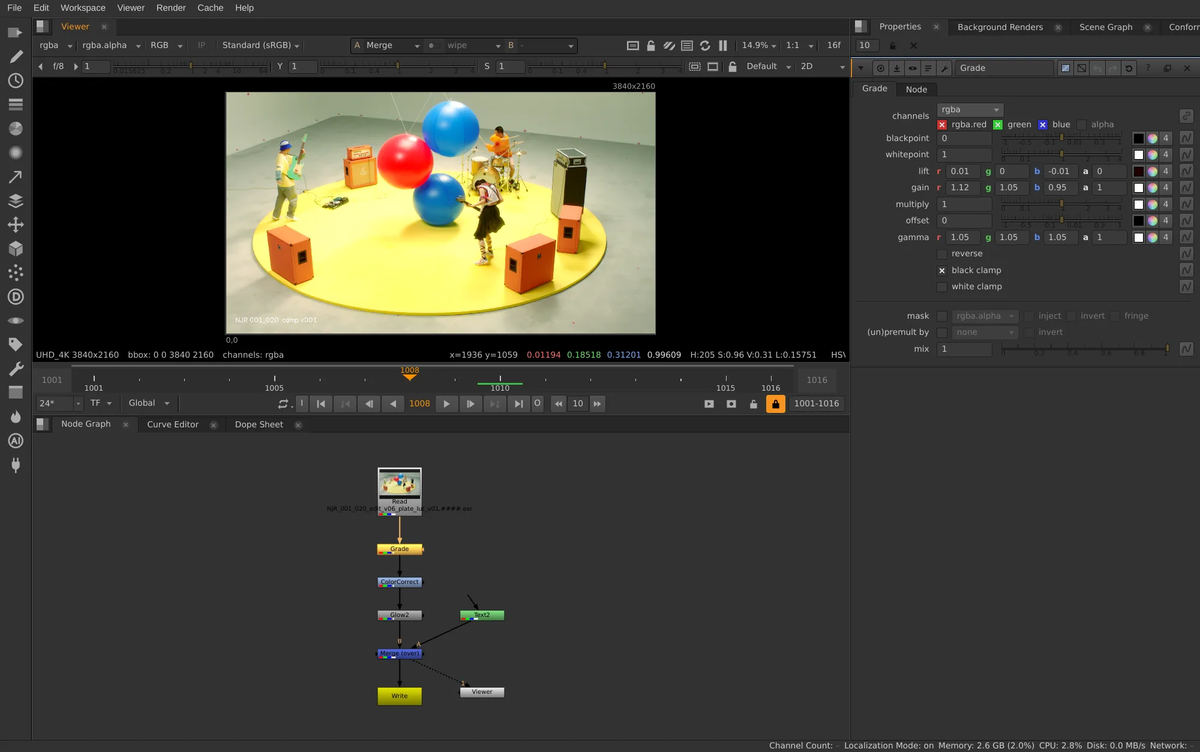The width and height of the screenshot is (1200, 752).
Task: Toggle the green channel checkbox
Action: [998, 125]
